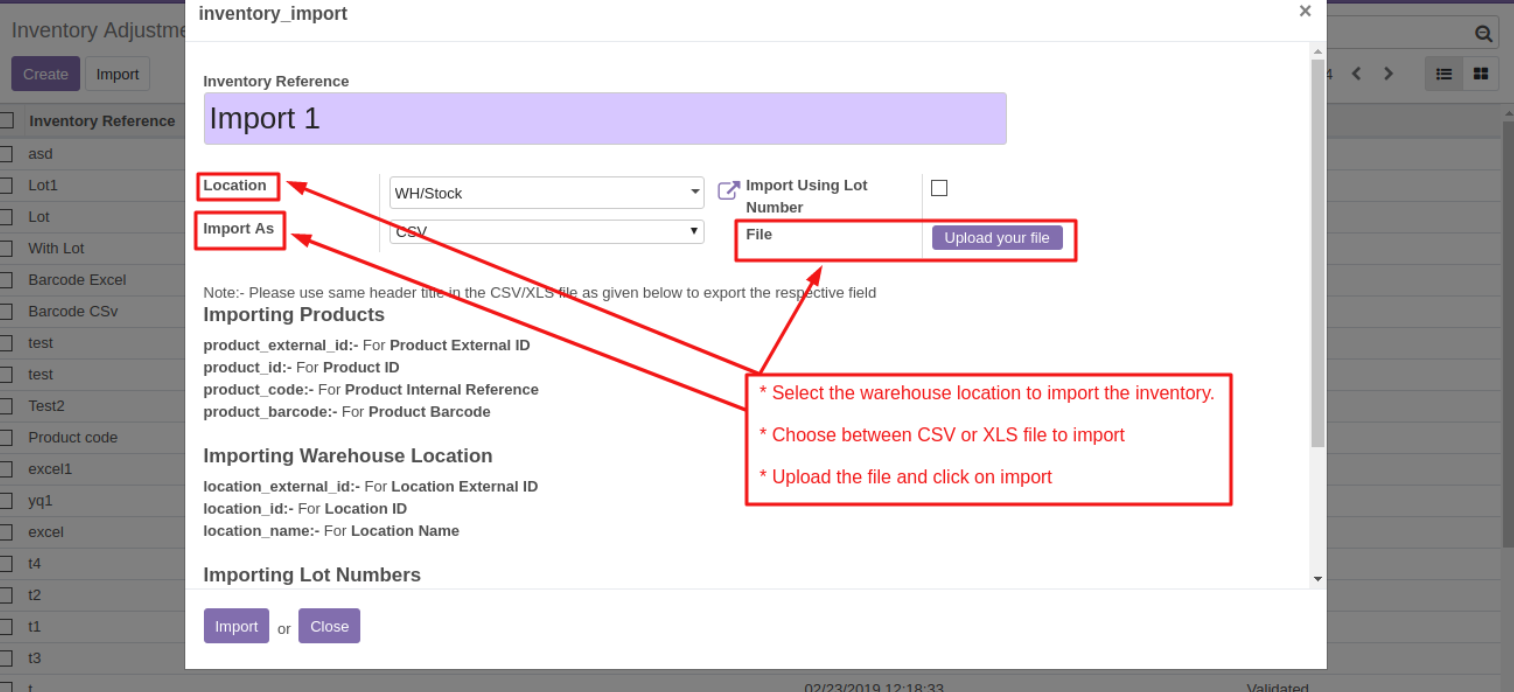Screen dimensions: 1514x692
Task: Click the Inventory Reference field containing 'Import 1'
Action: coord(604,119)
